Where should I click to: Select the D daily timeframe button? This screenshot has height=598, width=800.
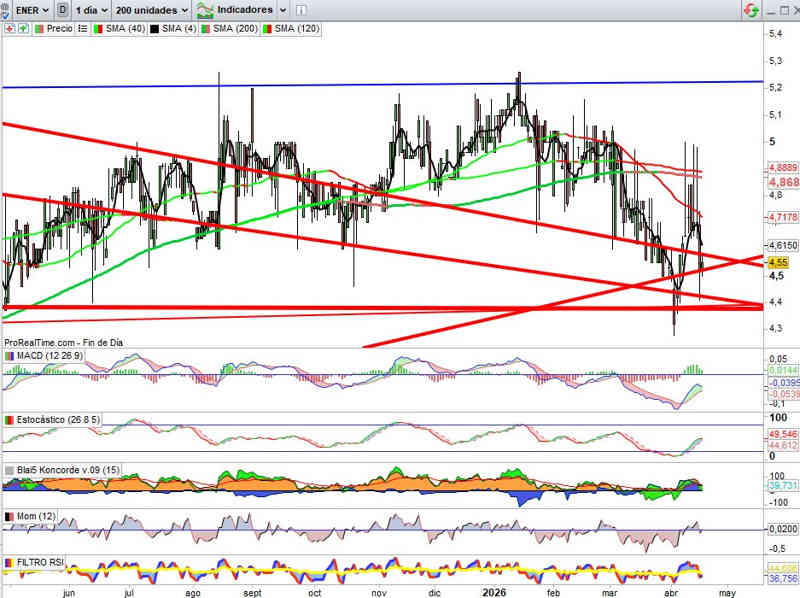click(x=64, y=9)
